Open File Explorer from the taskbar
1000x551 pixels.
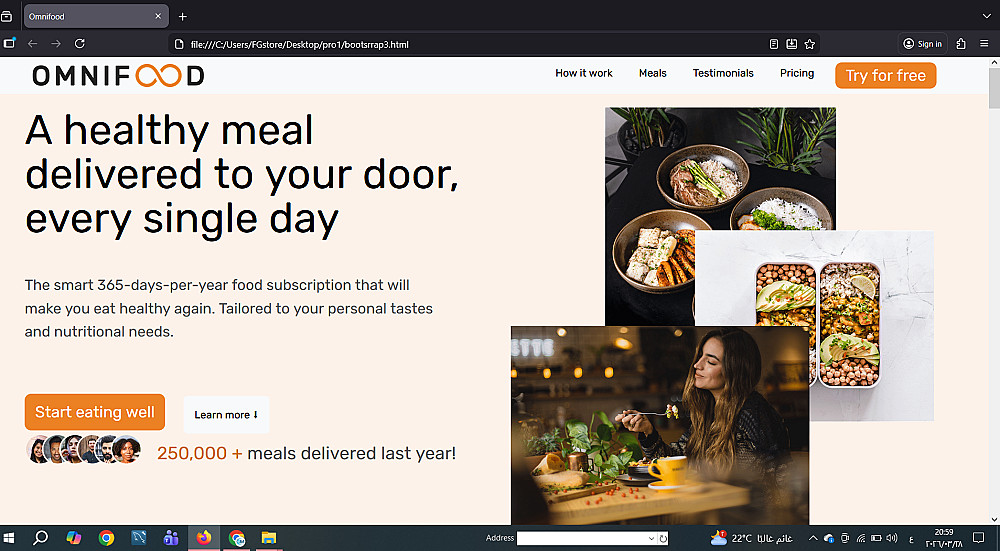(x=268, y=538)
